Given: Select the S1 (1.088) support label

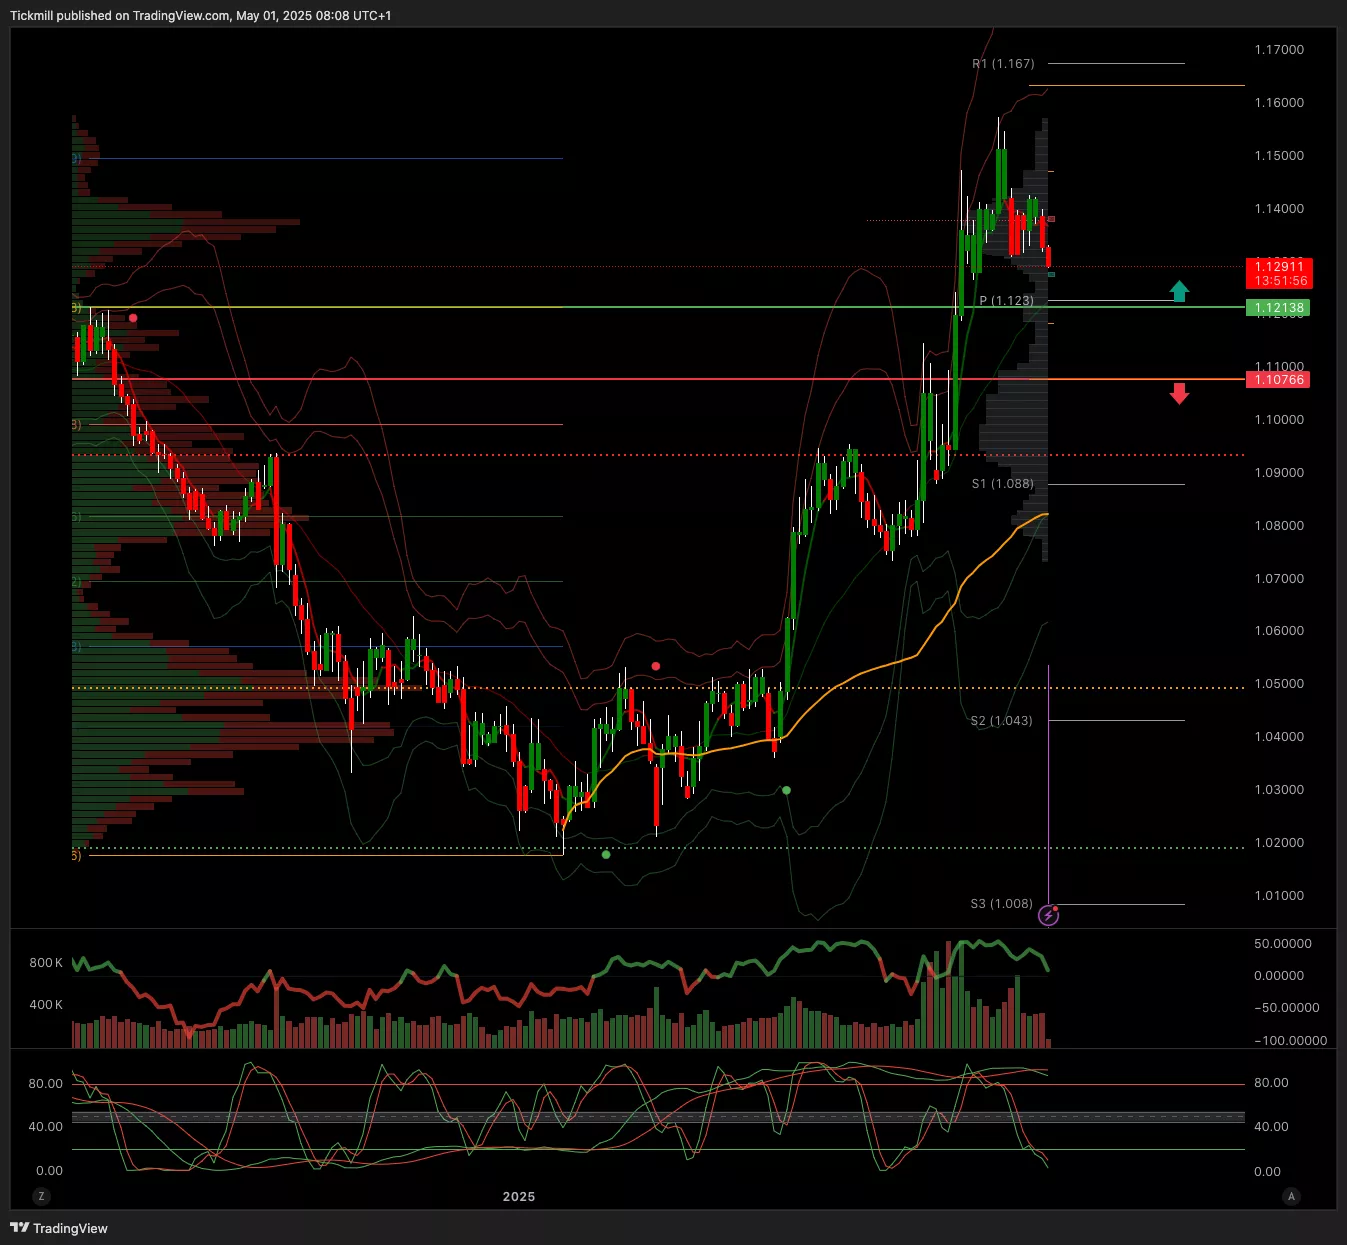Looking at the screenshot, I should 1003,484.
